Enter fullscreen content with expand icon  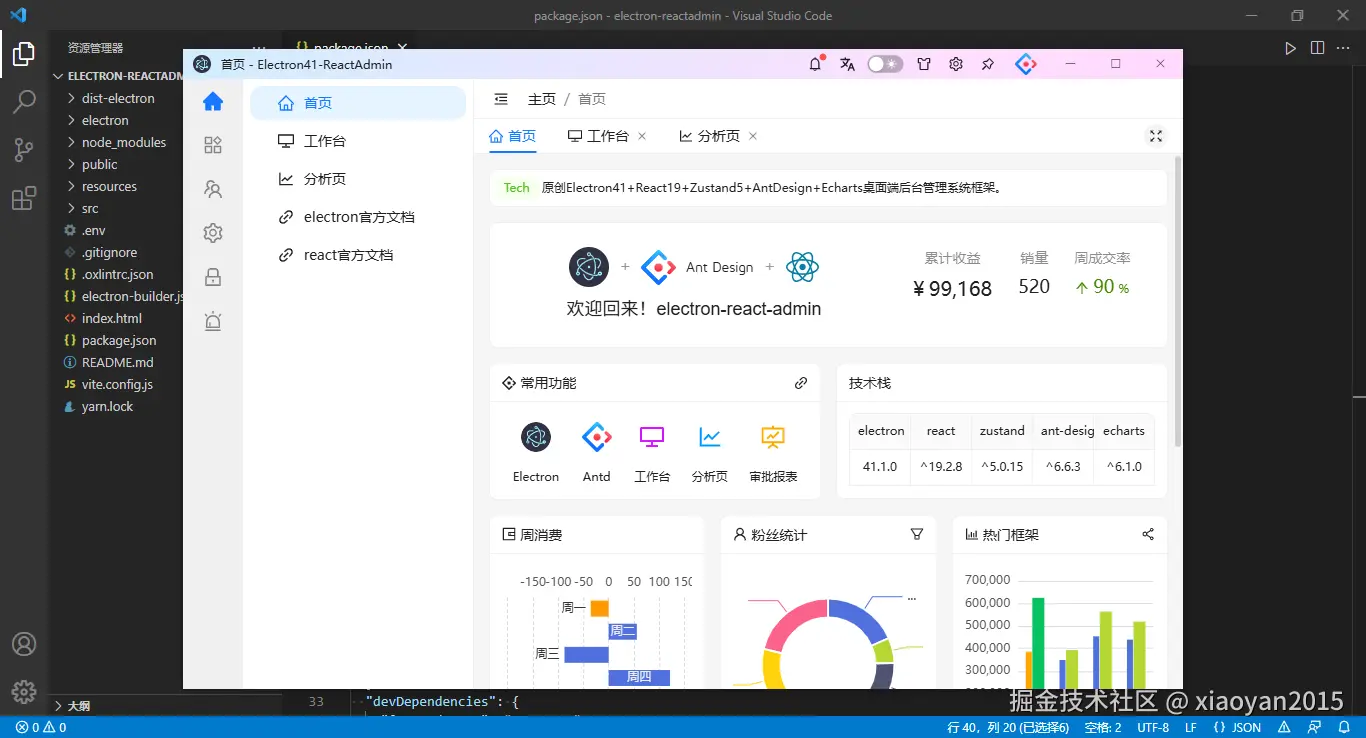pyautogui.click(x=1156, y=136)
